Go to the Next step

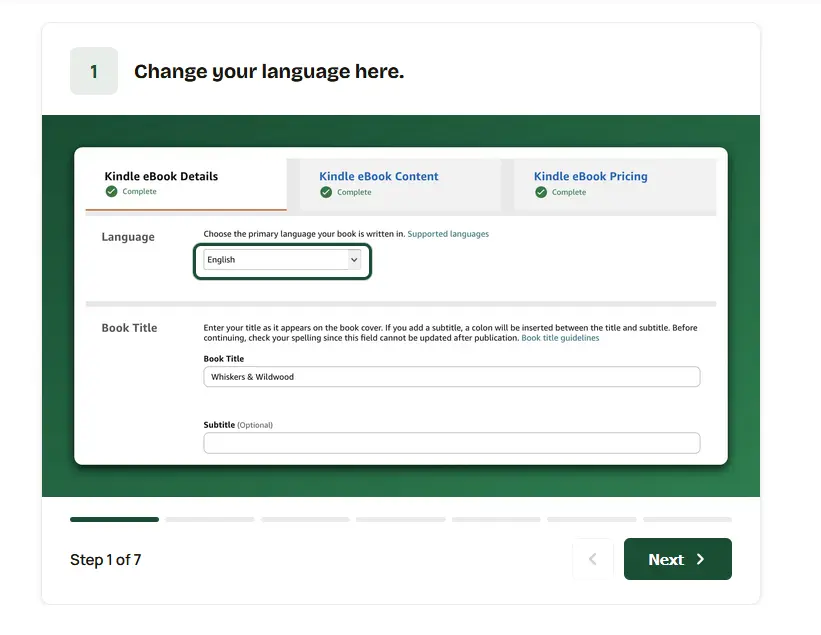click(x=678, y=559)
